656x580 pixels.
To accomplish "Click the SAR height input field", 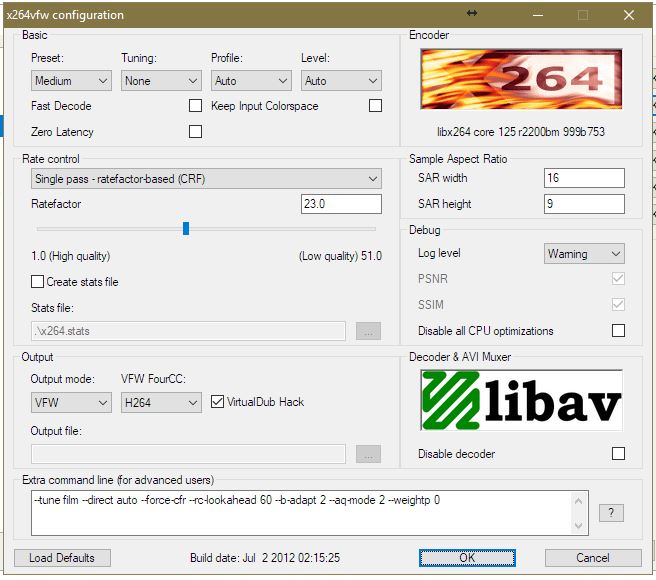I will 584,204.
